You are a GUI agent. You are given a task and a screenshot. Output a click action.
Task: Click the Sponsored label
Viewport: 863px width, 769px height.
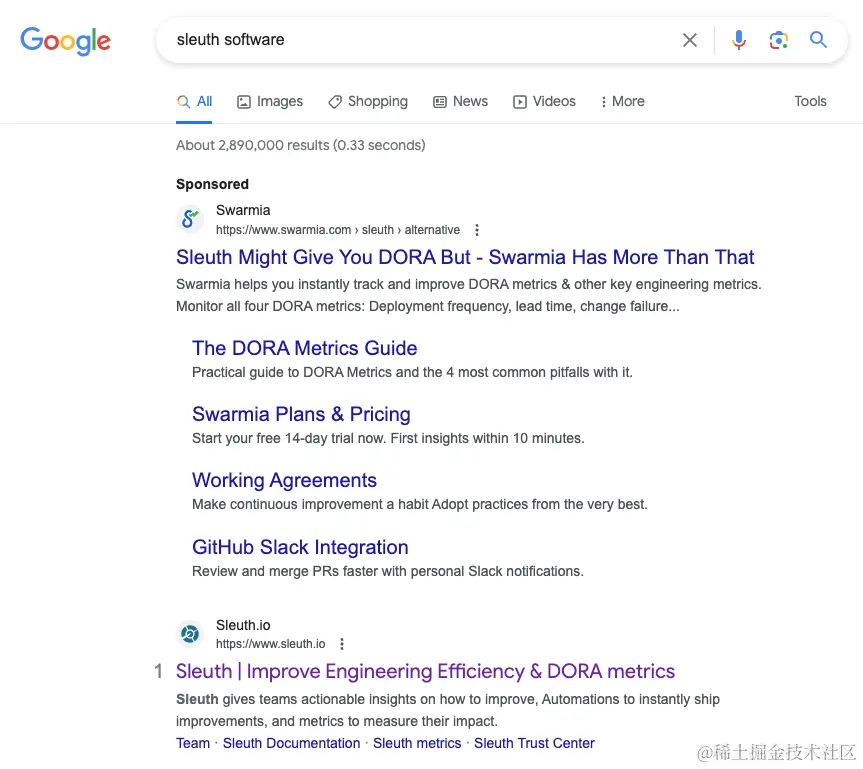(212, 184)
